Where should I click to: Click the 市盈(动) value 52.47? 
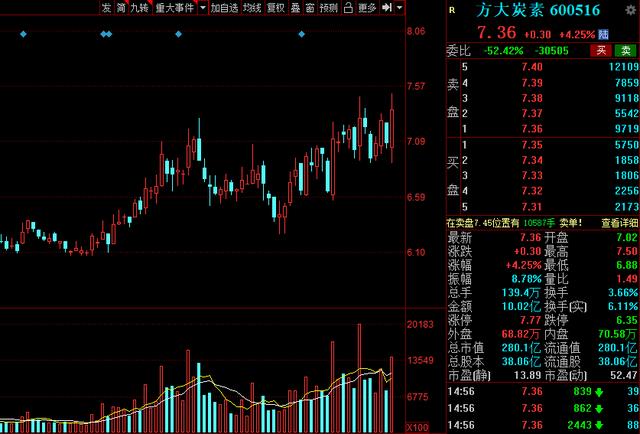(624, 375)
